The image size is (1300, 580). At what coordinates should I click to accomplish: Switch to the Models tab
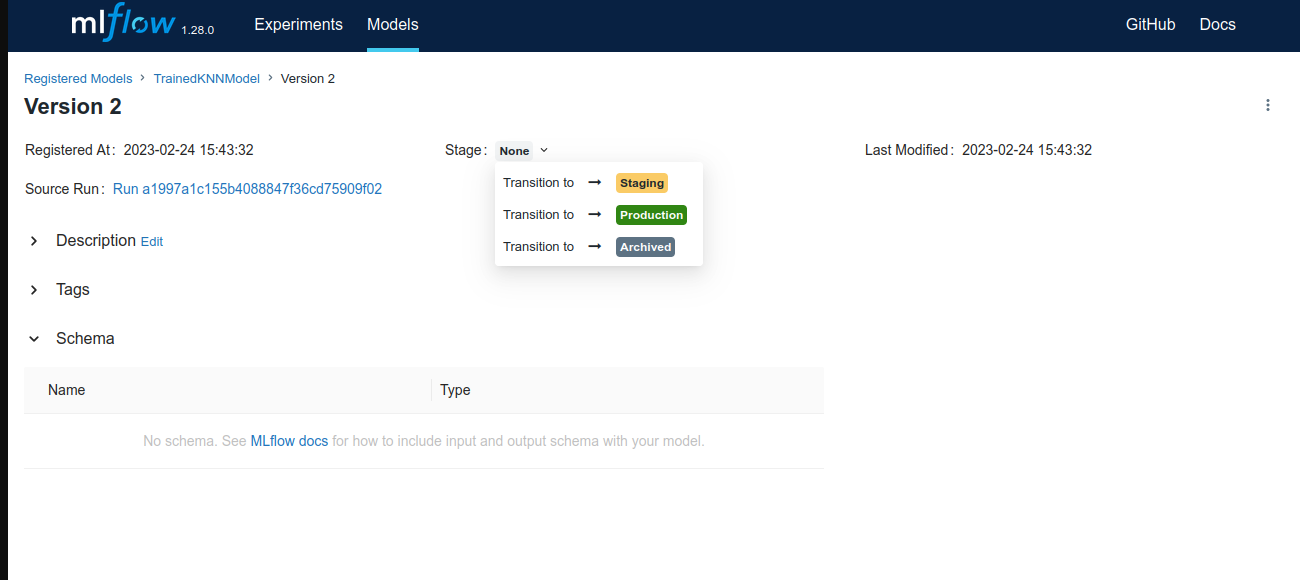[392, 24]
